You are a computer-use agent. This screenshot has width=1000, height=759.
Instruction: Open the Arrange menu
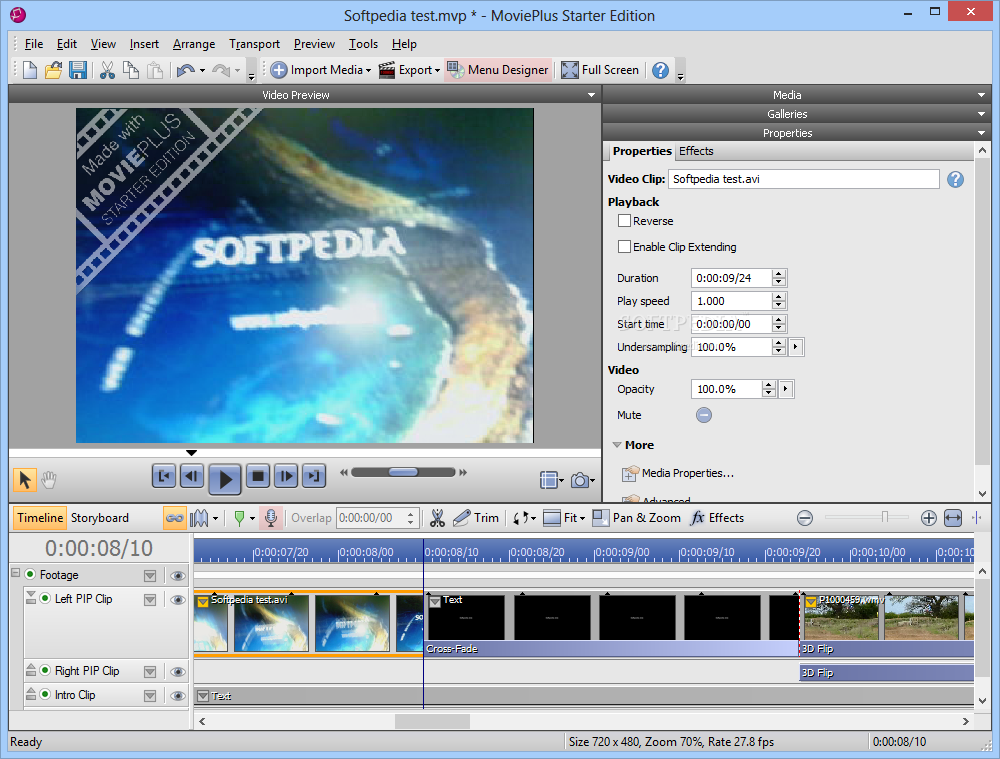(x=194, y=44)
